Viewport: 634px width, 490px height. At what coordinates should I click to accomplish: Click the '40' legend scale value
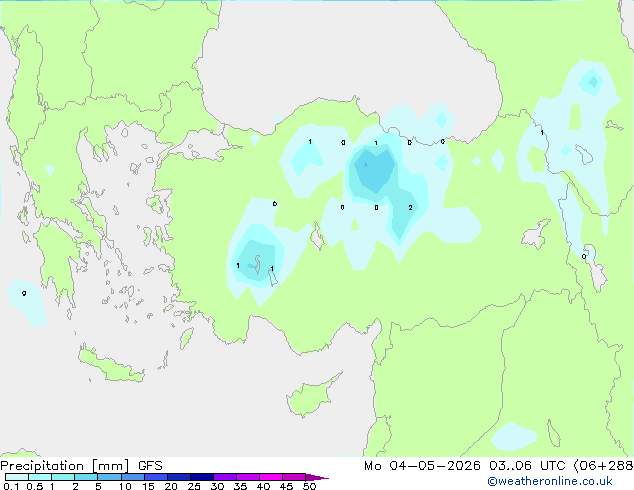[x=263, y=486]
